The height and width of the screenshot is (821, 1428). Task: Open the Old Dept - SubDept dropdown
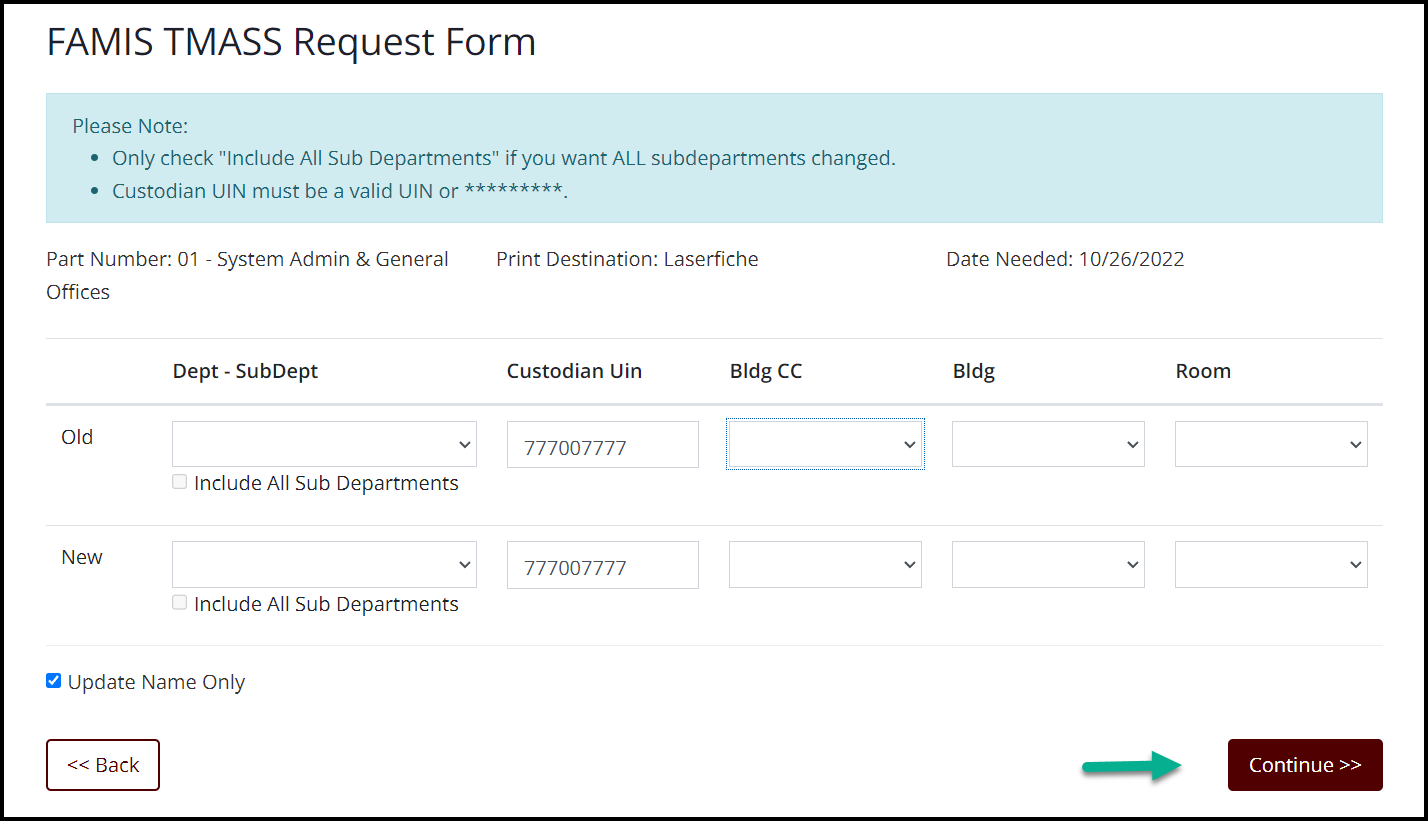[x=324, y=444]
